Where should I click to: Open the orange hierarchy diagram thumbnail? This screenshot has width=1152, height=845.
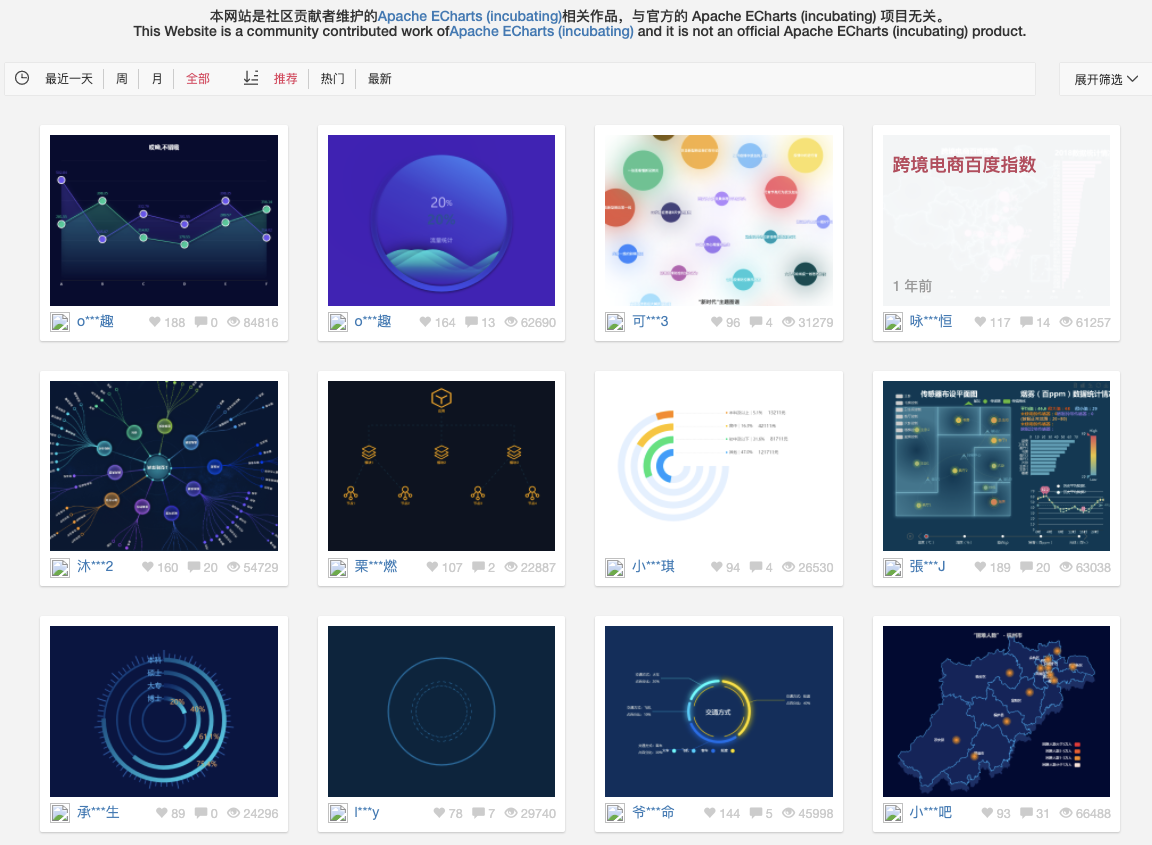click(441, 466)
